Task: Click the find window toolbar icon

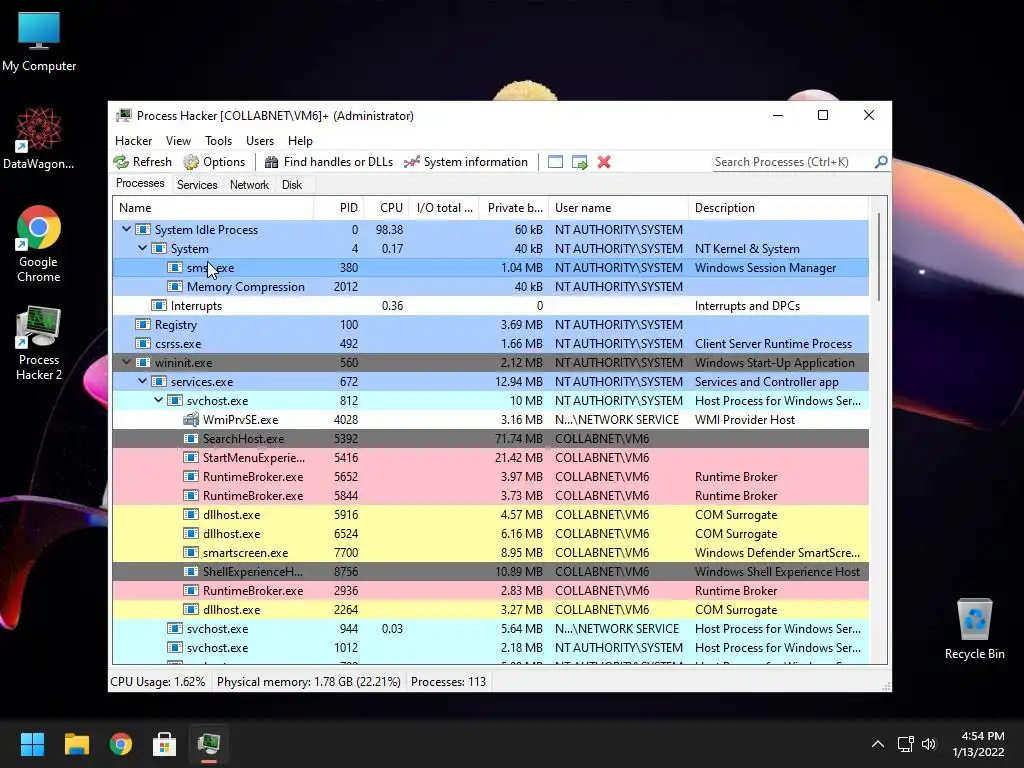Action: [x=555, y=162]
